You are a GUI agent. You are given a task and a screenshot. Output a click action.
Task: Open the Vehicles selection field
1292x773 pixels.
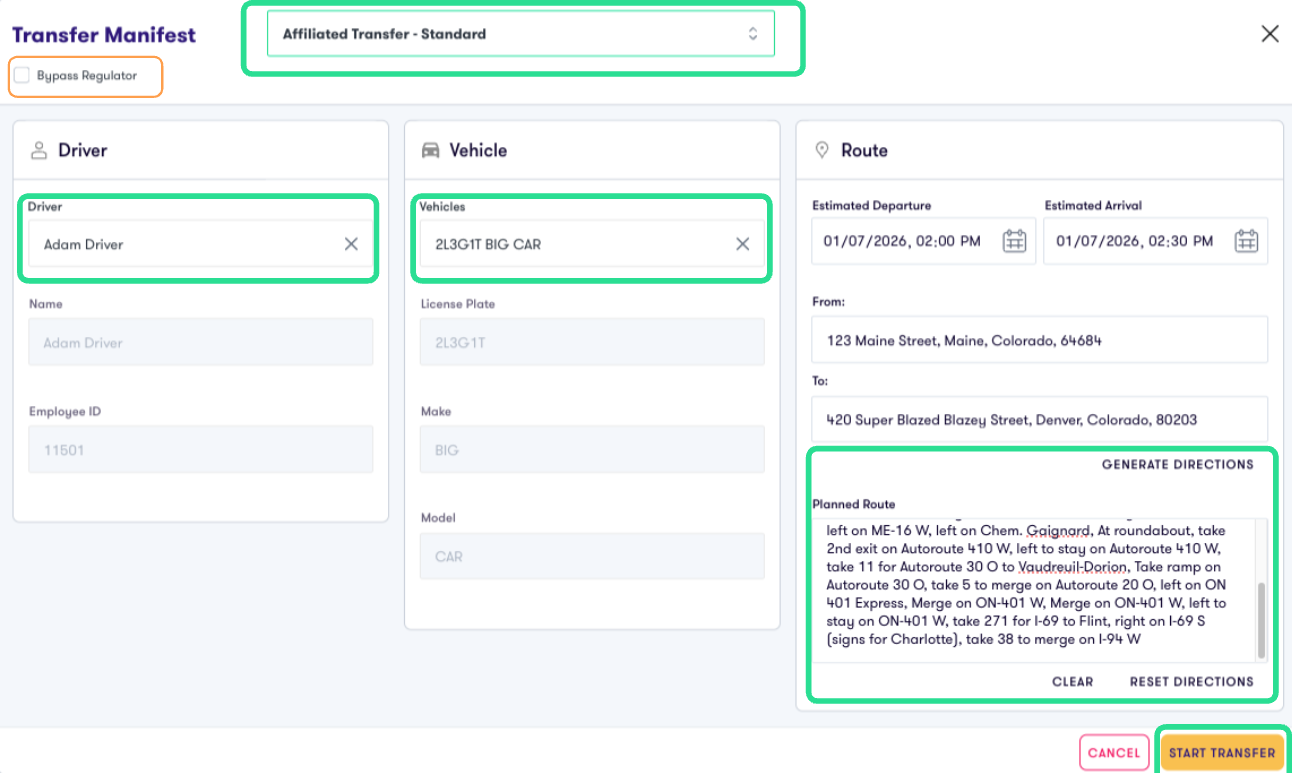(x=592, y=244)
